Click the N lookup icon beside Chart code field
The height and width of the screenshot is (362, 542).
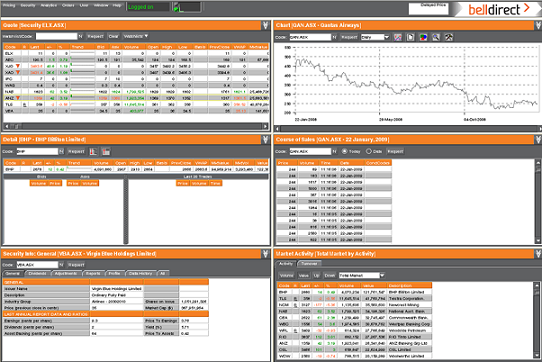click(334, 37)
